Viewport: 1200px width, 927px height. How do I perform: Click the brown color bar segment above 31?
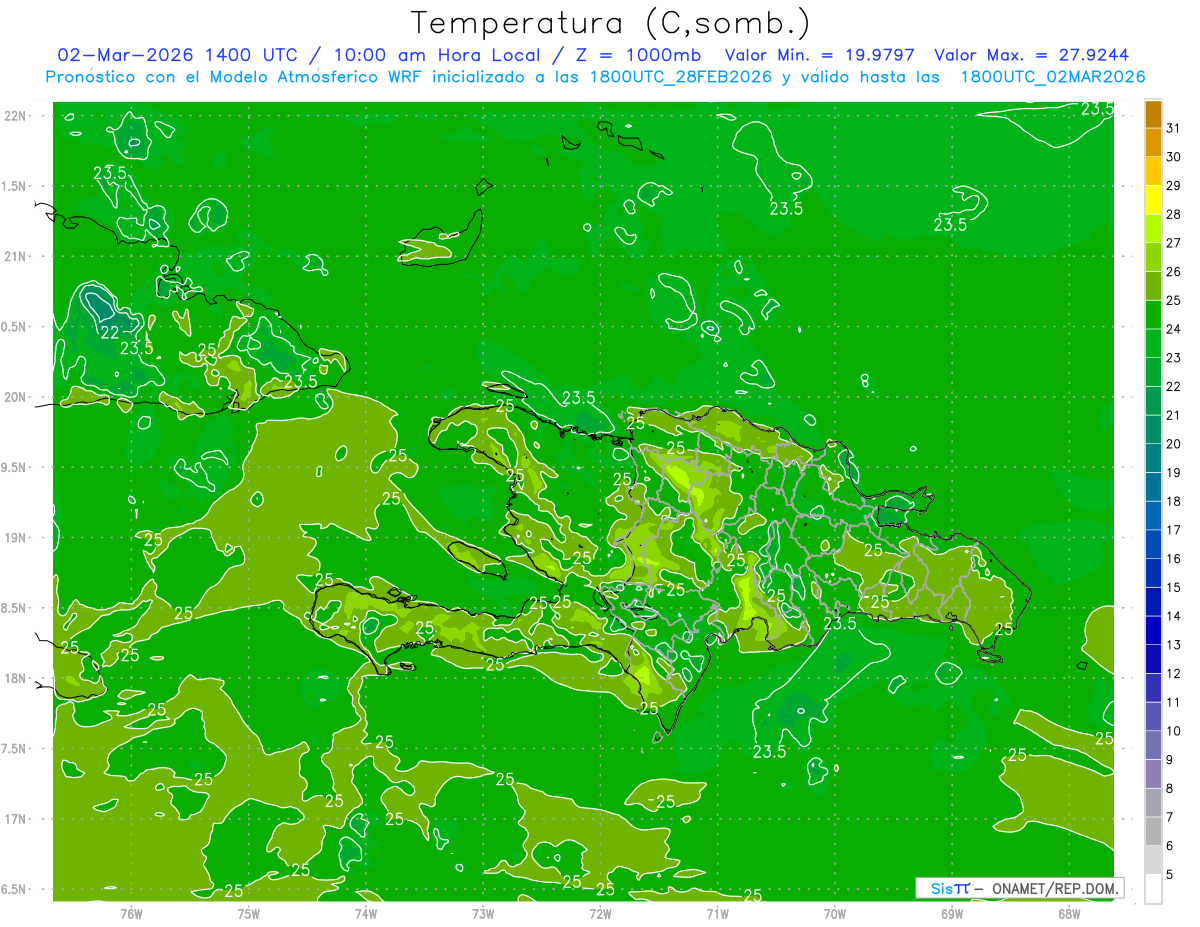[1153, 114]
